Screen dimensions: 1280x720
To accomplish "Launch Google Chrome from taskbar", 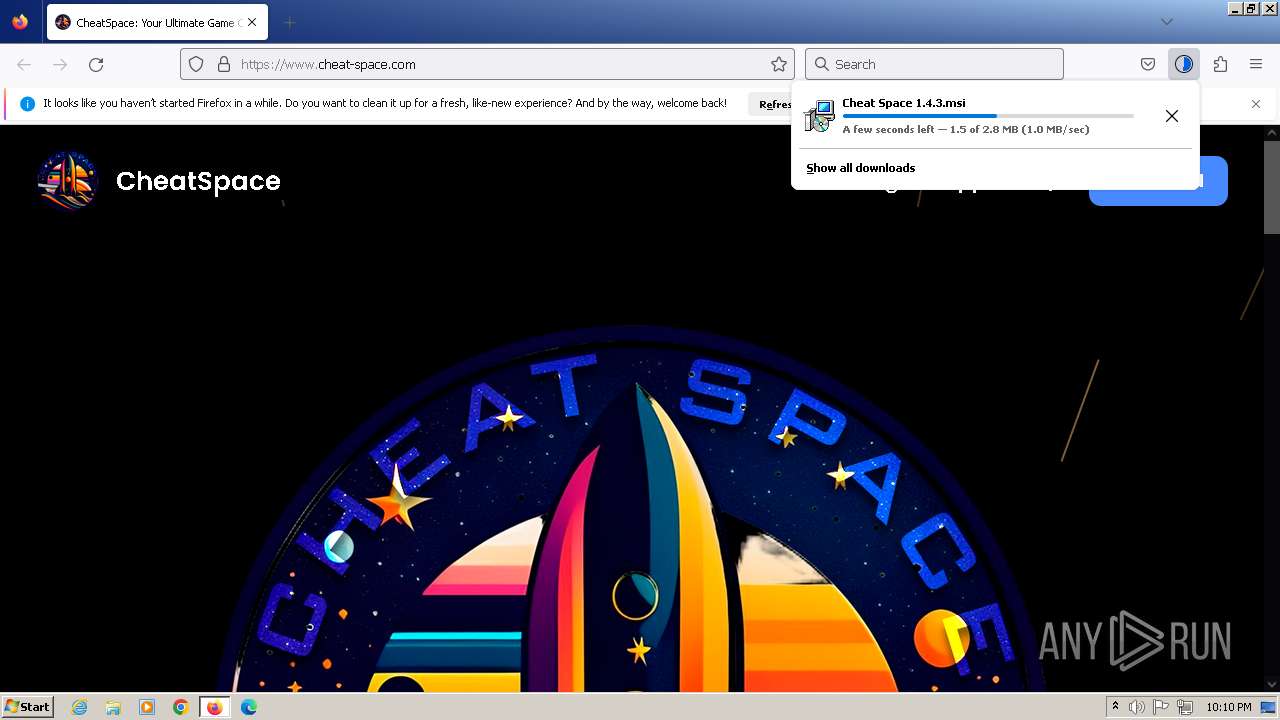I will click(x=181, y=707).
